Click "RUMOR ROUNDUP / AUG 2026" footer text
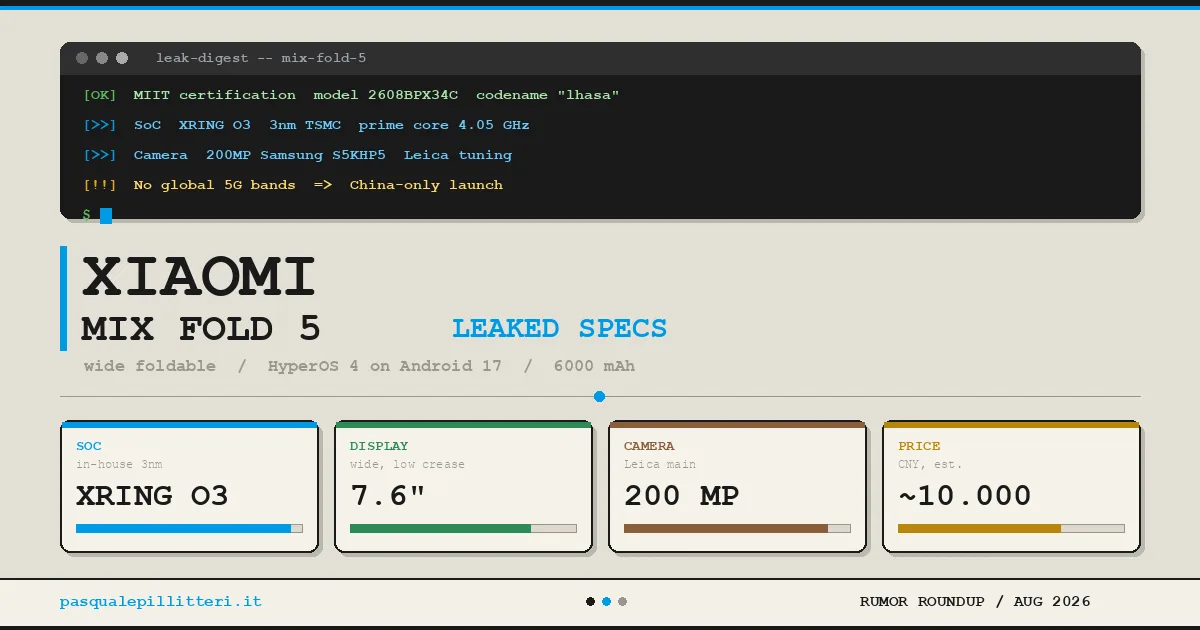The height and width of the screenshot is (630, 1200). click(x=975, y=602)
